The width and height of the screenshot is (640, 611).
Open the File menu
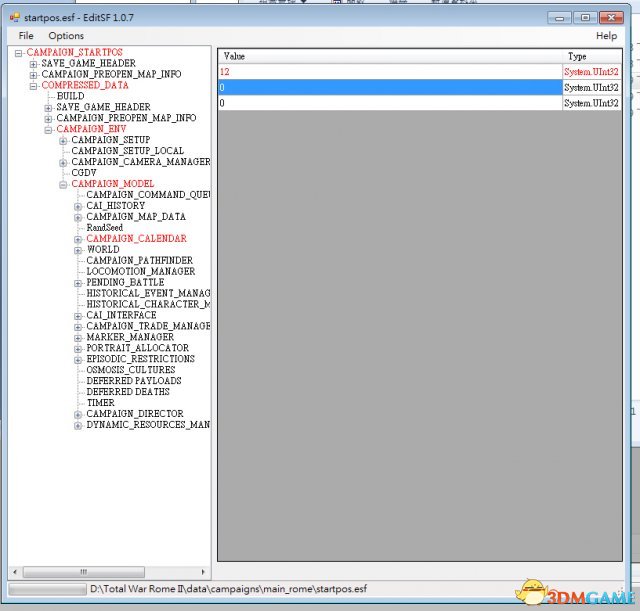[26, 36]
